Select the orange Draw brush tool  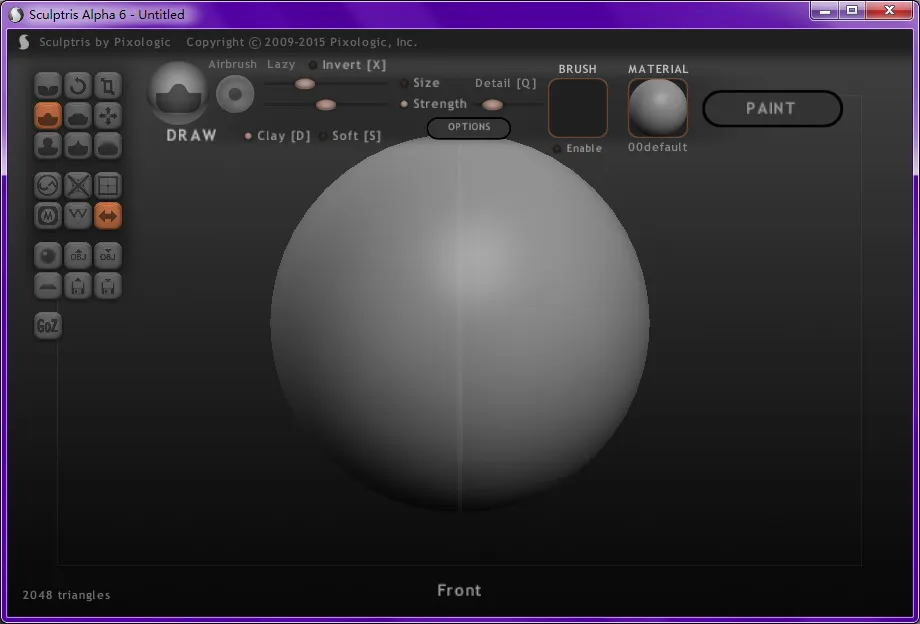[x=48, y=116]
